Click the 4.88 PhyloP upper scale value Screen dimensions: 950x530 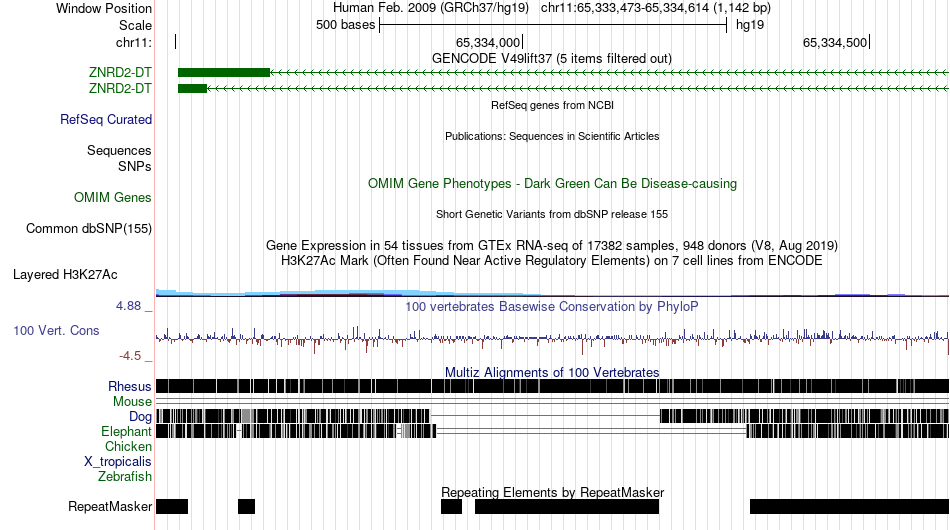point(128,306)
